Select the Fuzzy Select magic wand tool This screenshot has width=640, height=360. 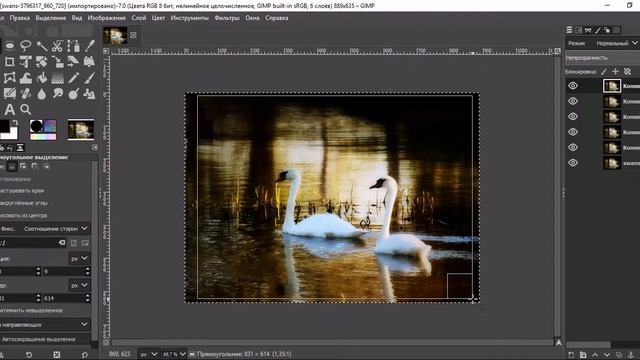(x=42, y=46)
